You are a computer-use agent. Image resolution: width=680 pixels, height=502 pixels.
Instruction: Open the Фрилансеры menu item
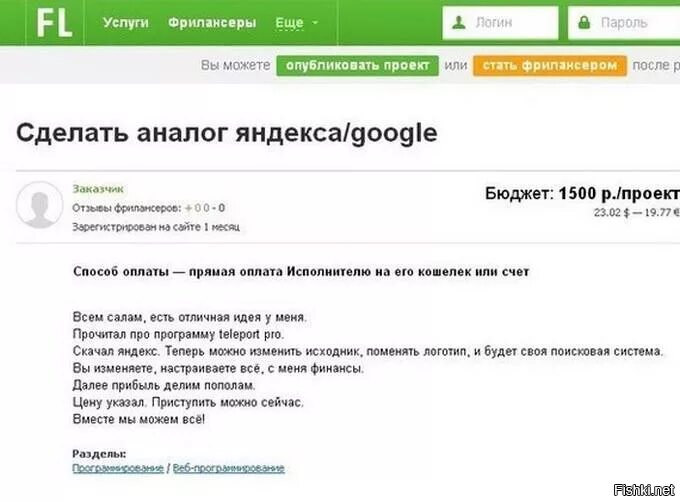tap(212, 22)
